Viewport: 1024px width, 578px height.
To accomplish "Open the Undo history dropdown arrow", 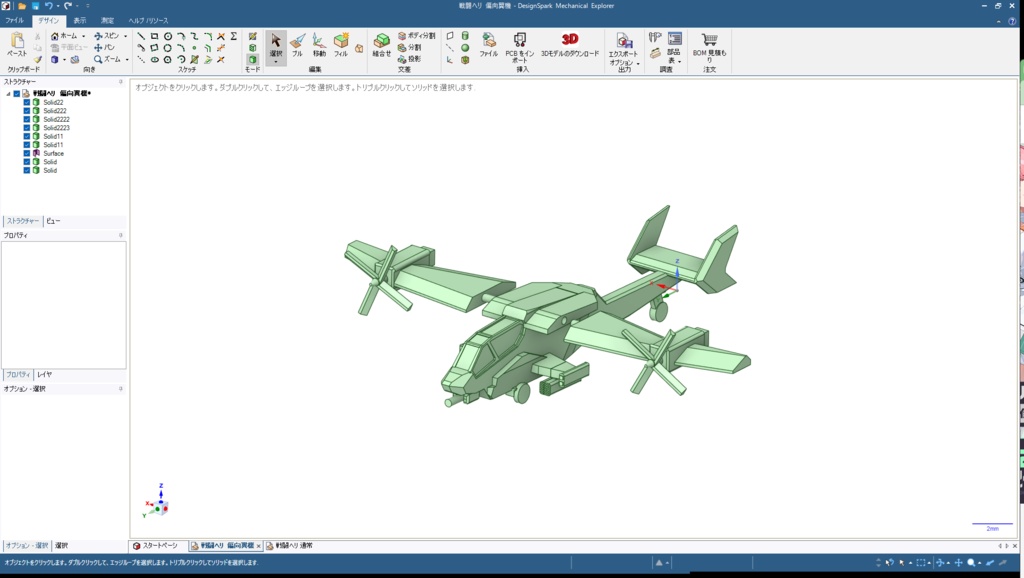I will pyautogui.click(x=57, y=6).
